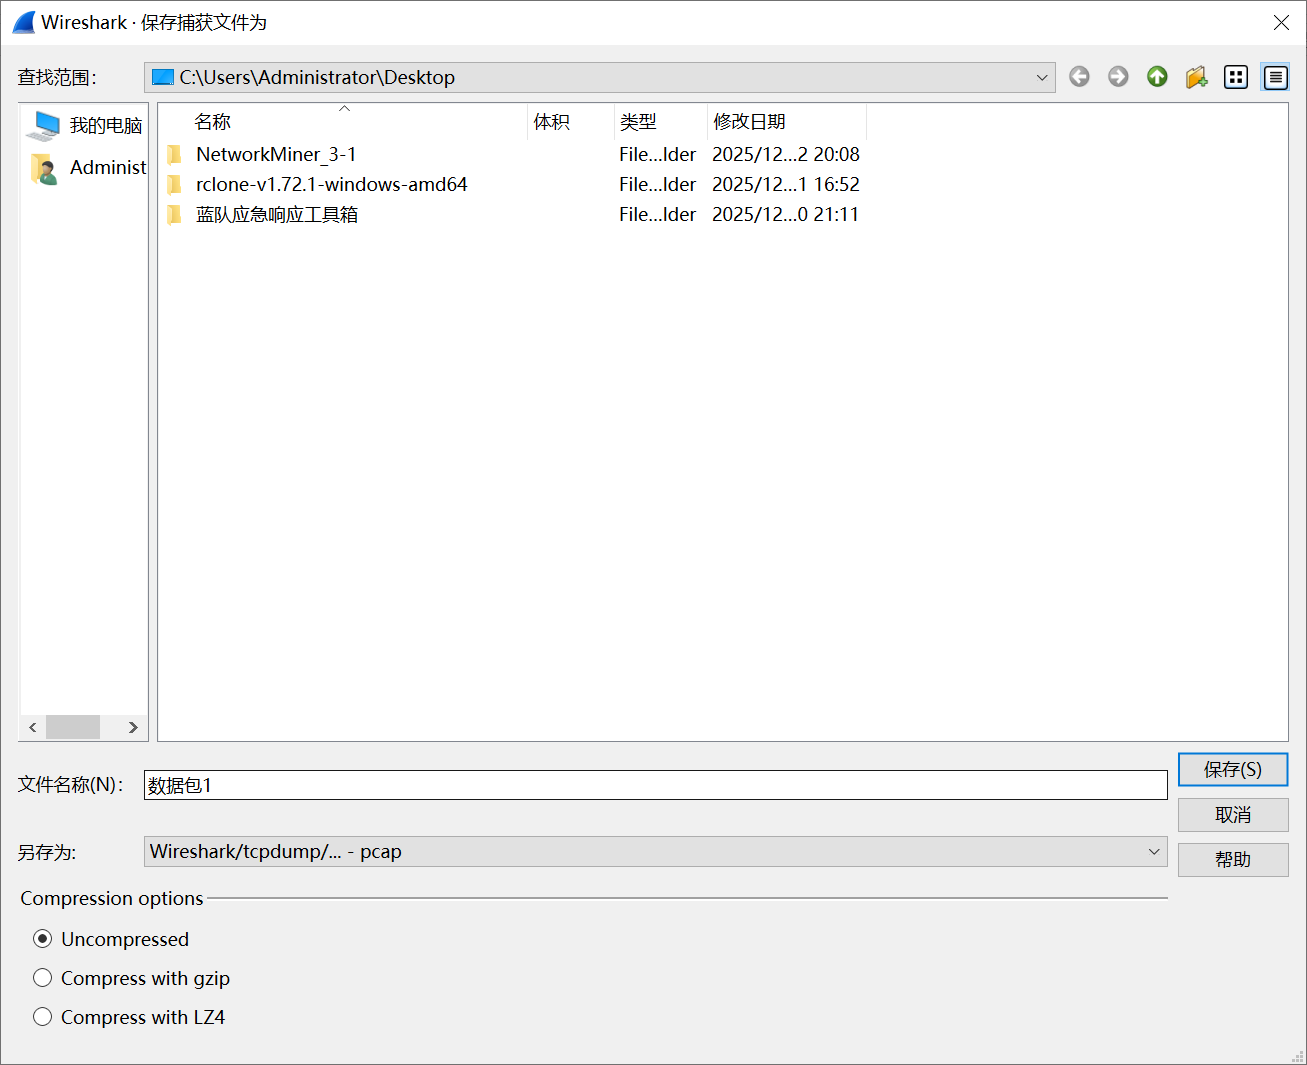Go up to the parent directory
Image resolution: width=1307 pixels, height=1065 pixels.
(x=1157, y=77)
